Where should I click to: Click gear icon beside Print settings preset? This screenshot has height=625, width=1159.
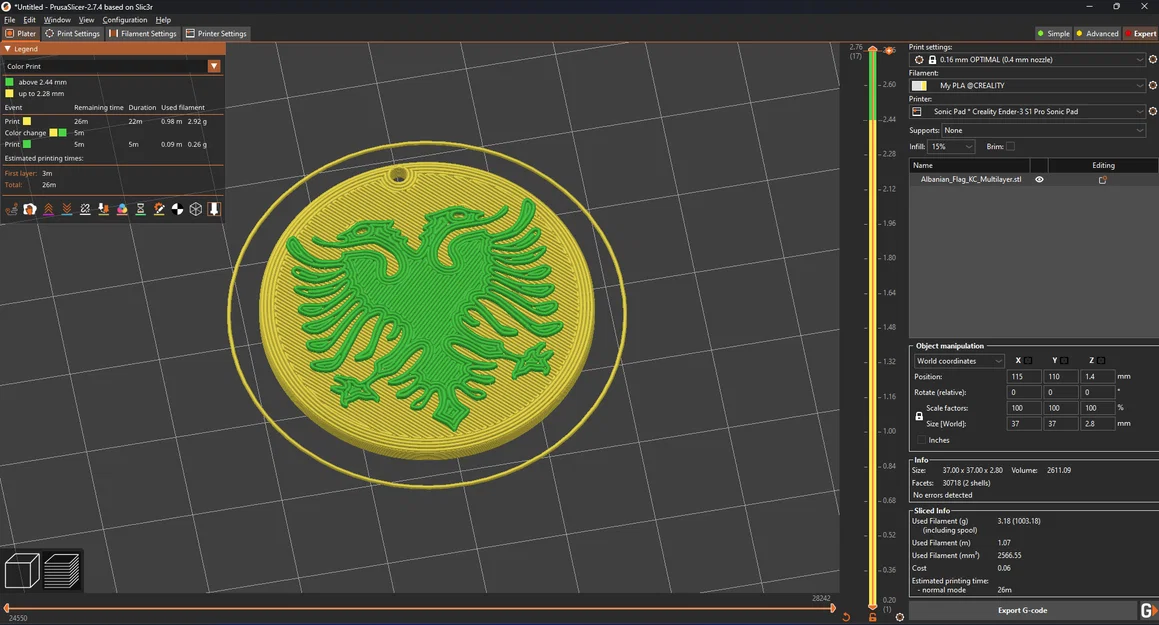(1152, 59)
